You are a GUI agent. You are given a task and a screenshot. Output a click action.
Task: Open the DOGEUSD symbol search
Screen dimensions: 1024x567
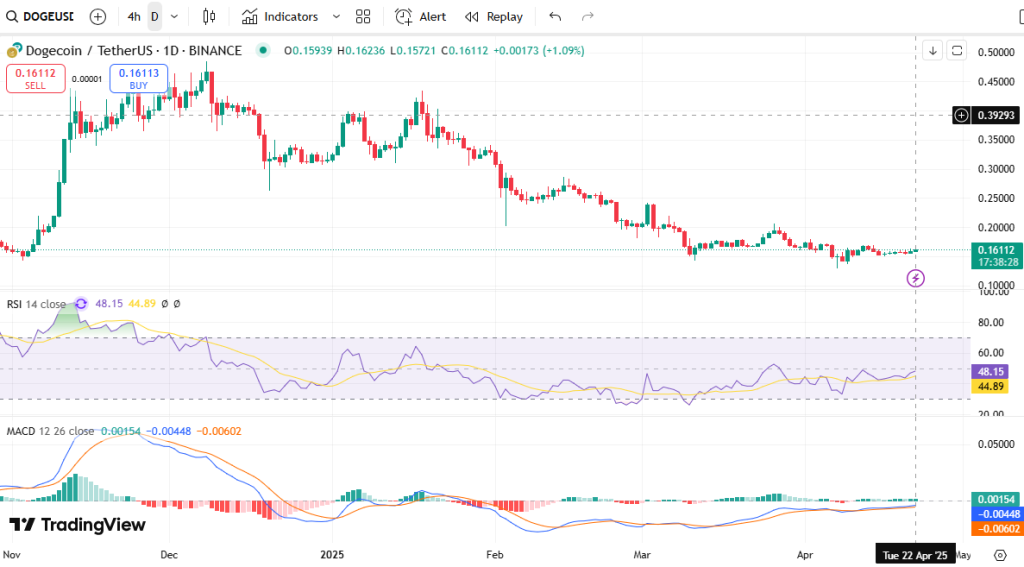[x=40, y=16]
